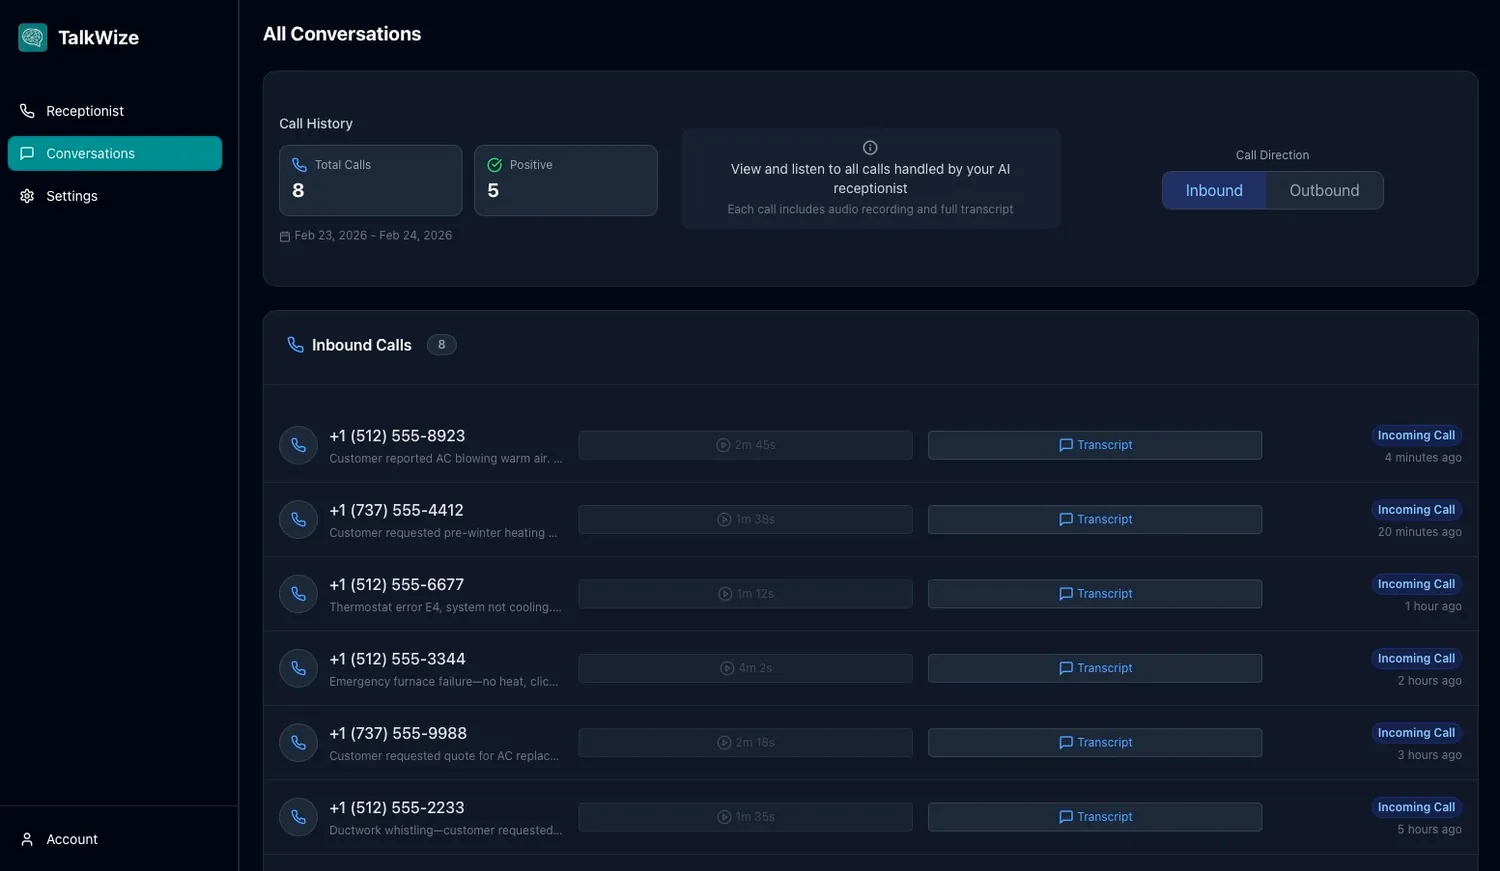
Task: Click the phone icon beside +1 (512) 555-3344
Action: coord(298,668)
